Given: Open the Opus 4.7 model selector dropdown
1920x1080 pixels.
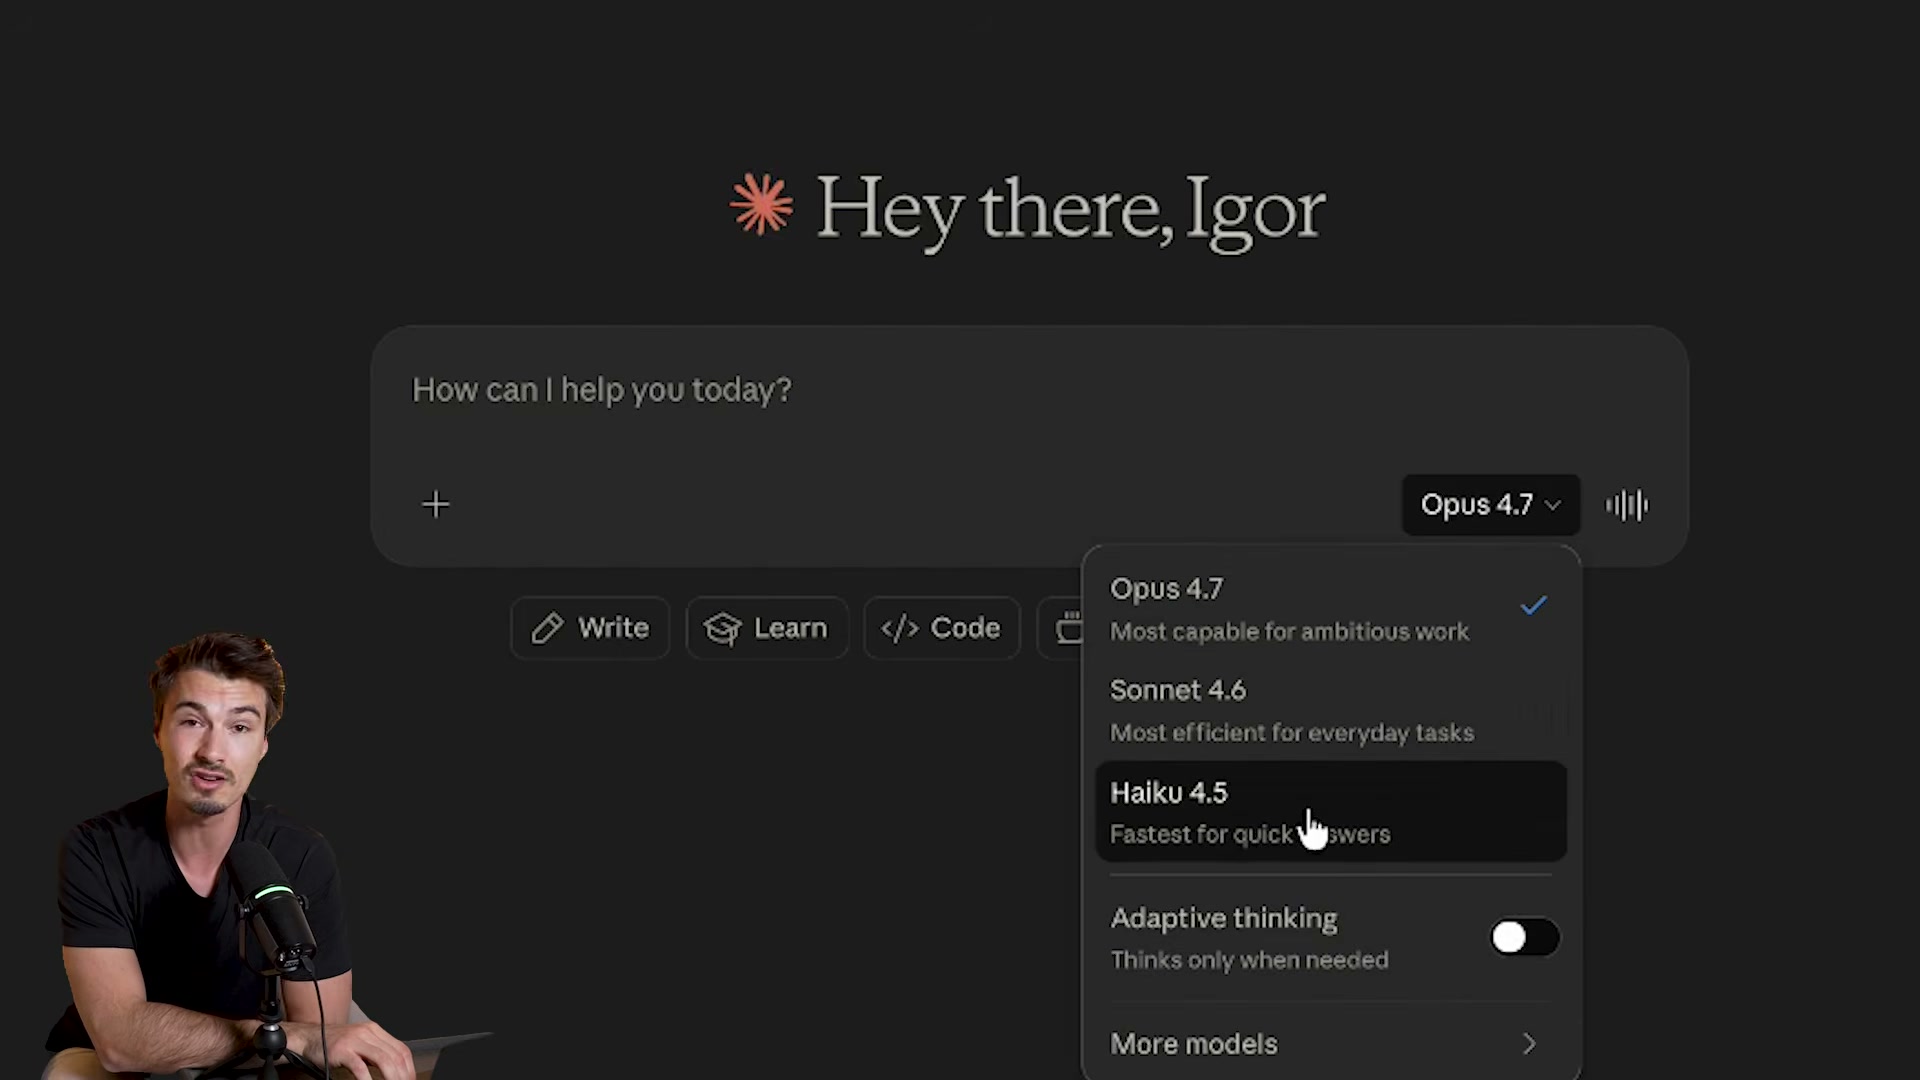Looking at the screenshot, I should pos(1490,505).
